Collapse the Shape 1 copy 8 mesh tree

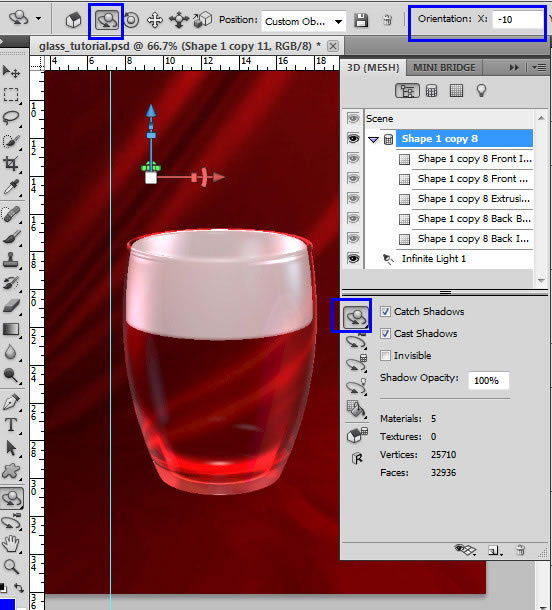[x=373, y=139]
